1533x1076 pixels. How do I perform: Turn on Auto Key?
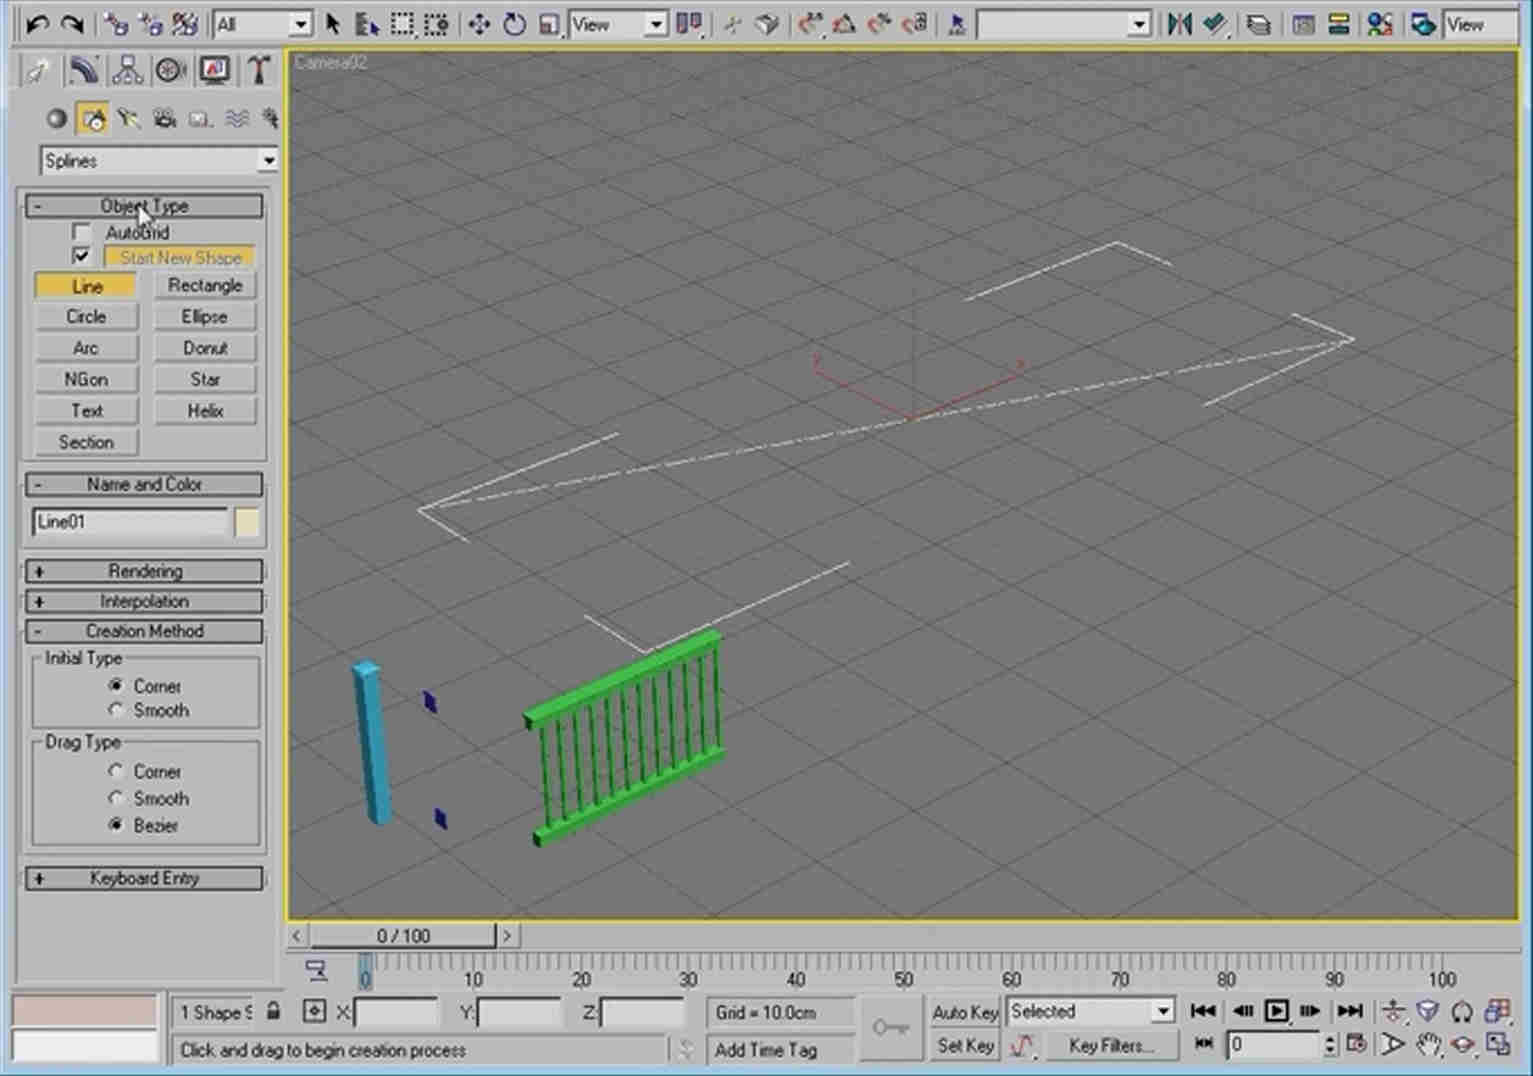[x=965, y=1012]
